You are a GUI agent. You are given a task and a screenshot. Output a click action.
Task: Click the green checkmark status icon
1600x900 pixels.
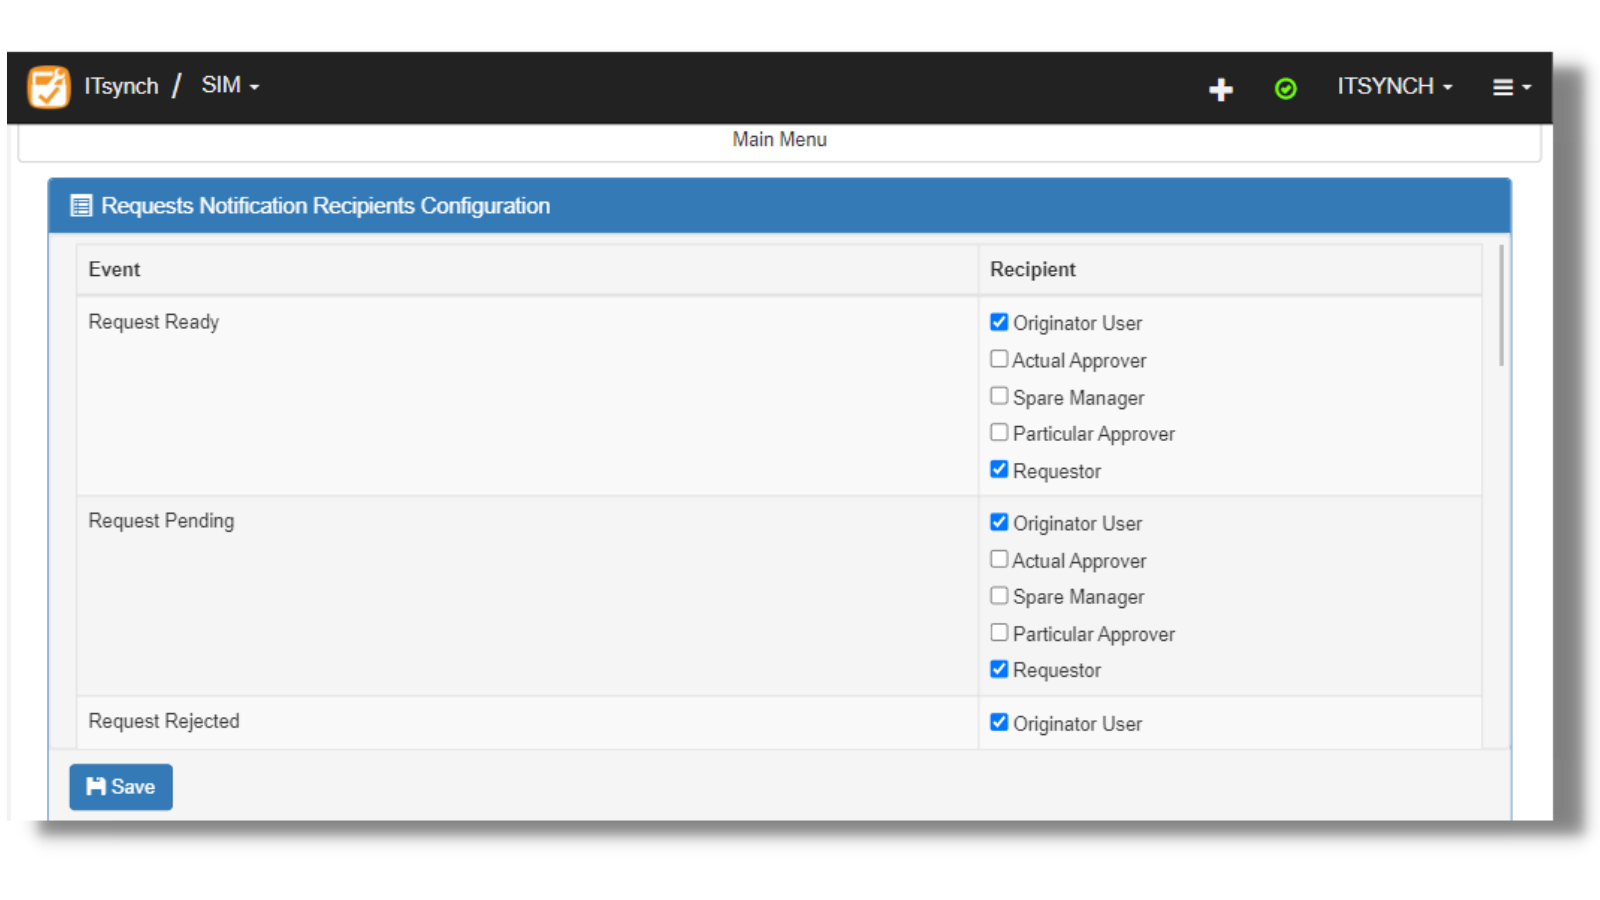tap(1285, 89)
